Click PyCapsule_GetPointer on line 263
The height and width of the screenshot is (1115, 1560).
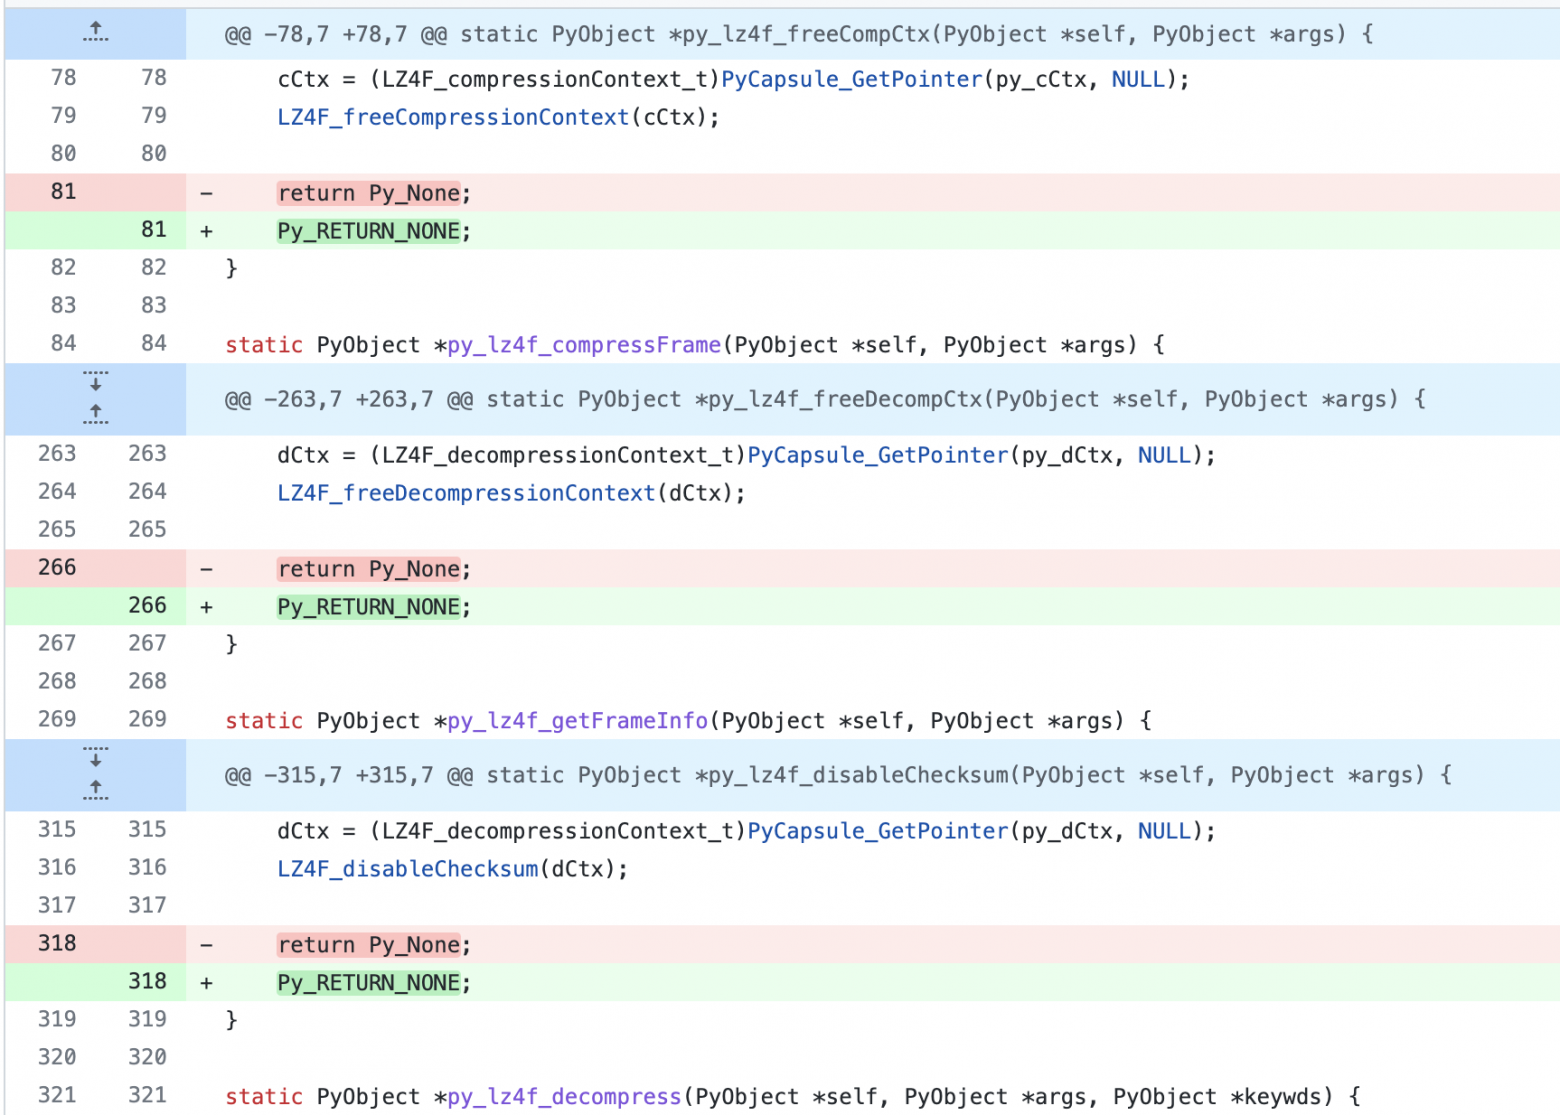878,455
